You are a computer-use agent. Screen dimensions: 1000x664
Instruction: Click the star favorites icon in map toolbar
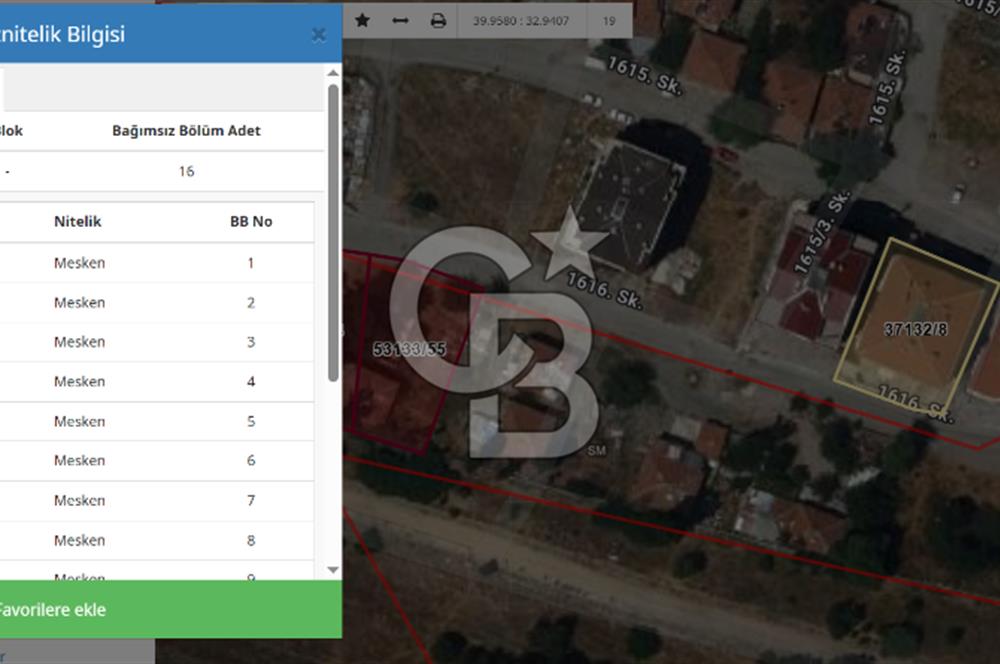point(362,20)
